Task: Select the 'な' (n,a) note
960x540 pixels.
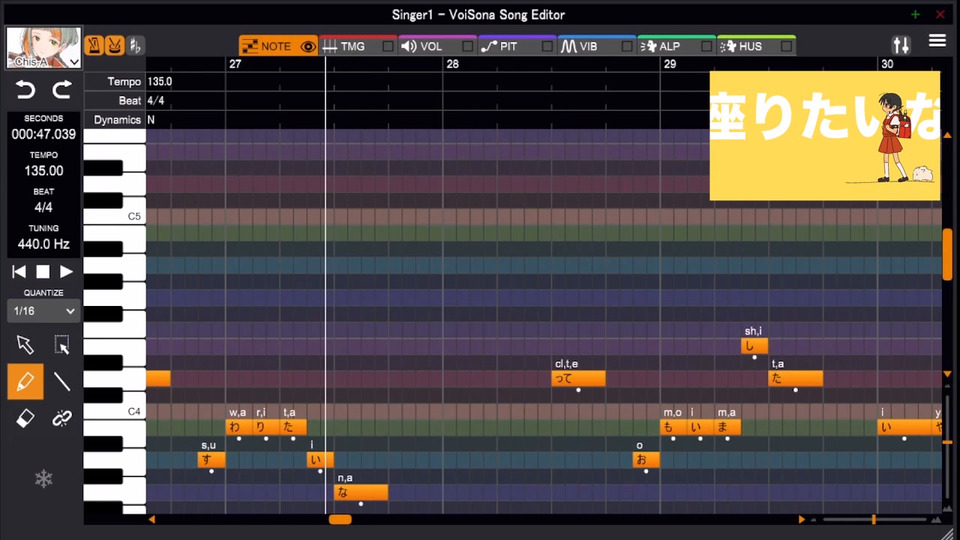Action: [x=361, y=492]
